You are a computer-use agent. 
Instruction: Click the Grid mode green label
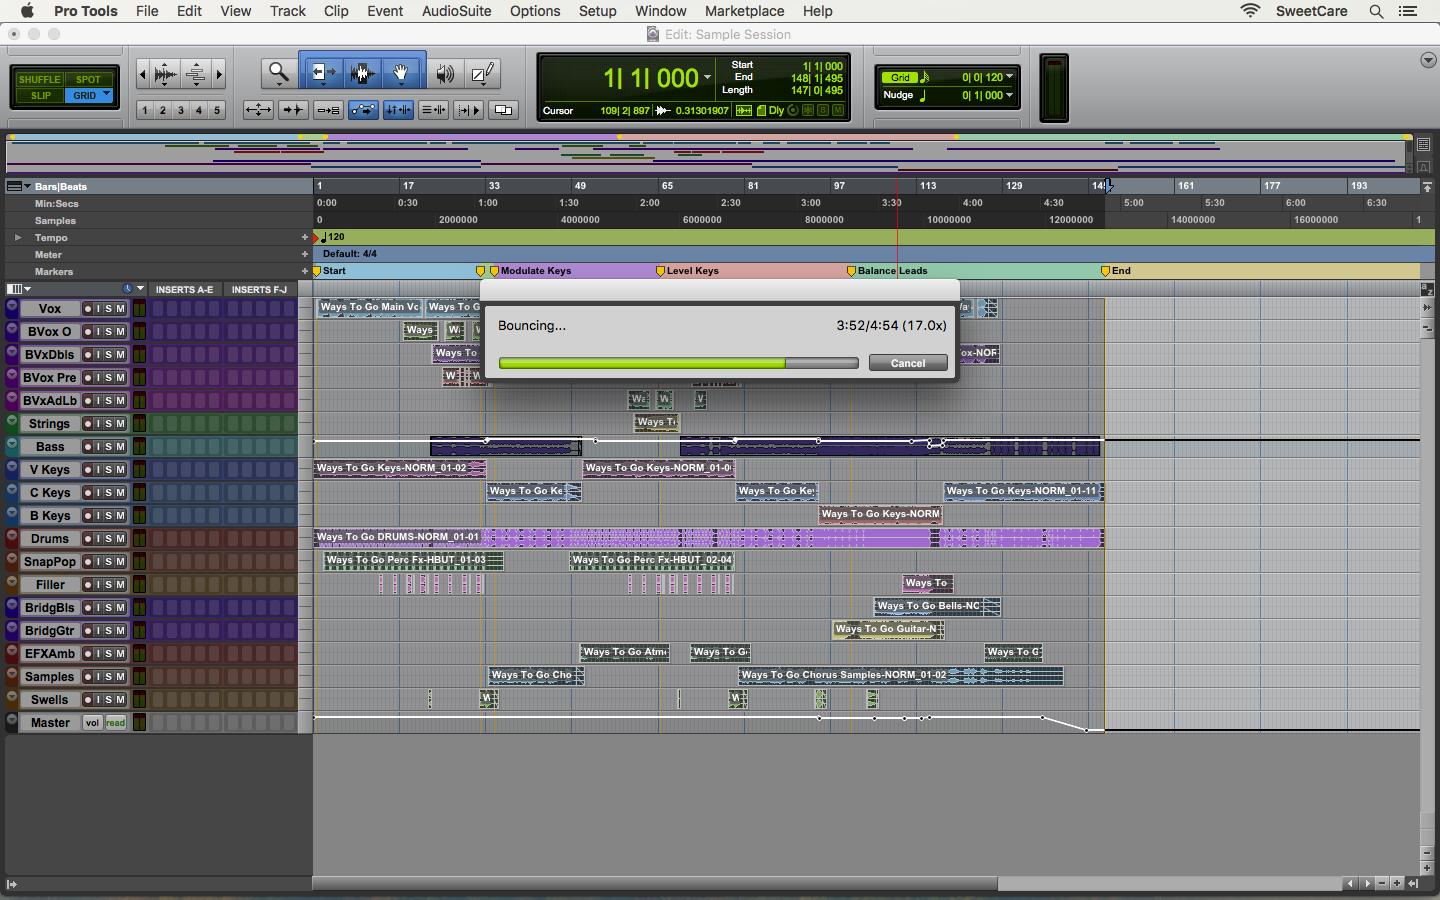[900, 77]
